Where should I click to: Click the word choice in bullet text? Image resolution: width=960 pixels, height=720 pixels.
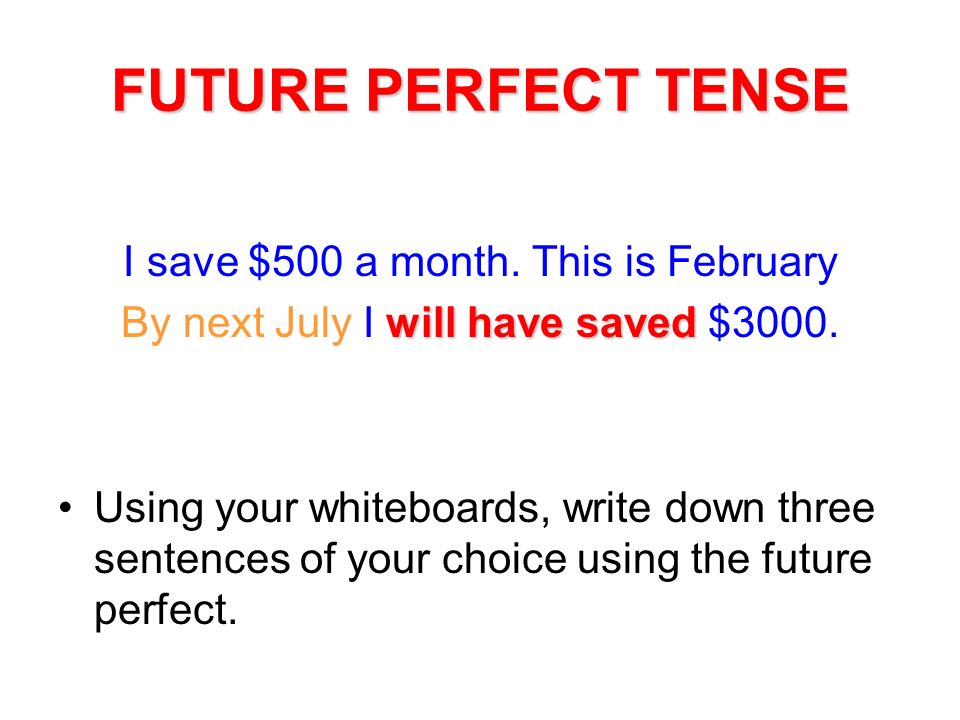(504, 559)
